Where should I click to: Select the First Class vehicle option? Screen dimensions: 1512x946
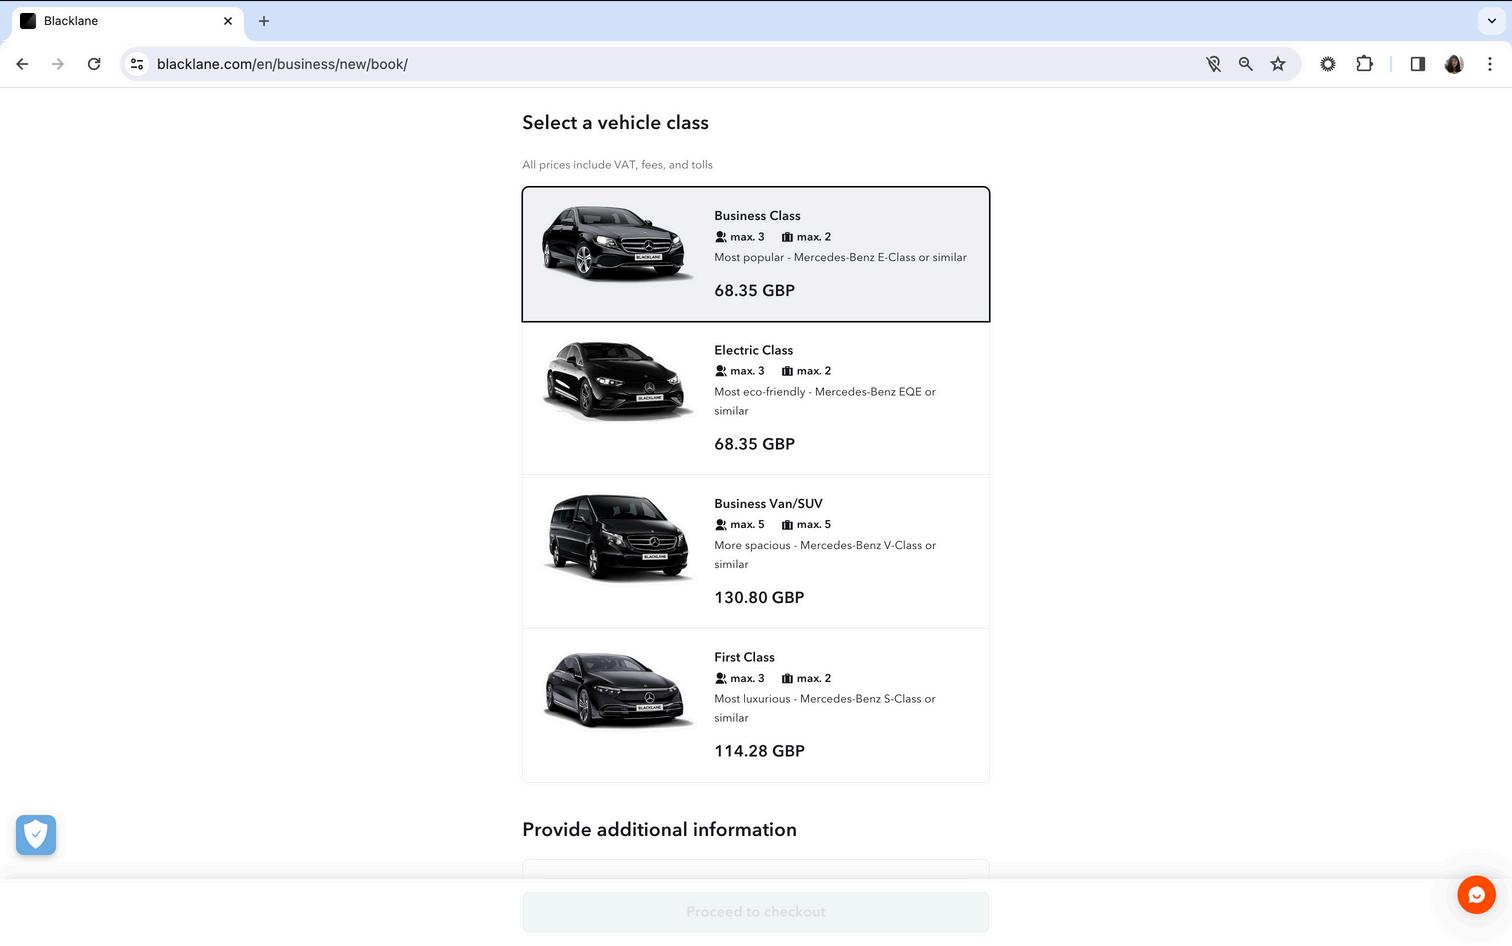point(756,706)
